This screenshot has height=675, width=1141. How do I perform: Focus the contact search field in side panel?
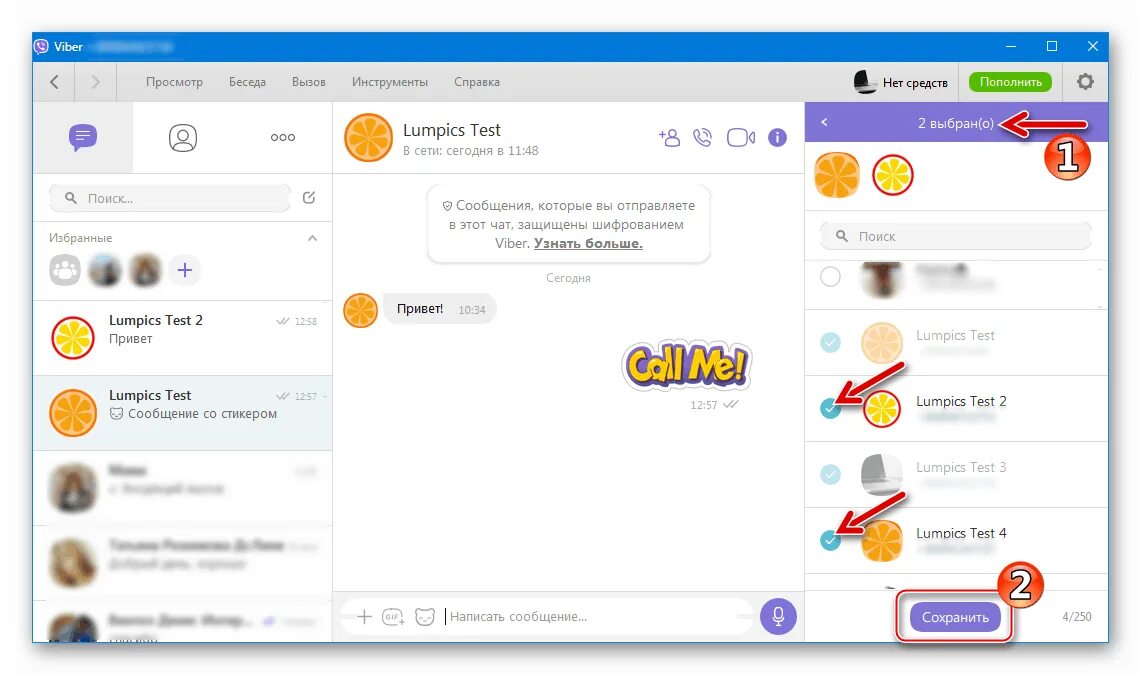955,236
